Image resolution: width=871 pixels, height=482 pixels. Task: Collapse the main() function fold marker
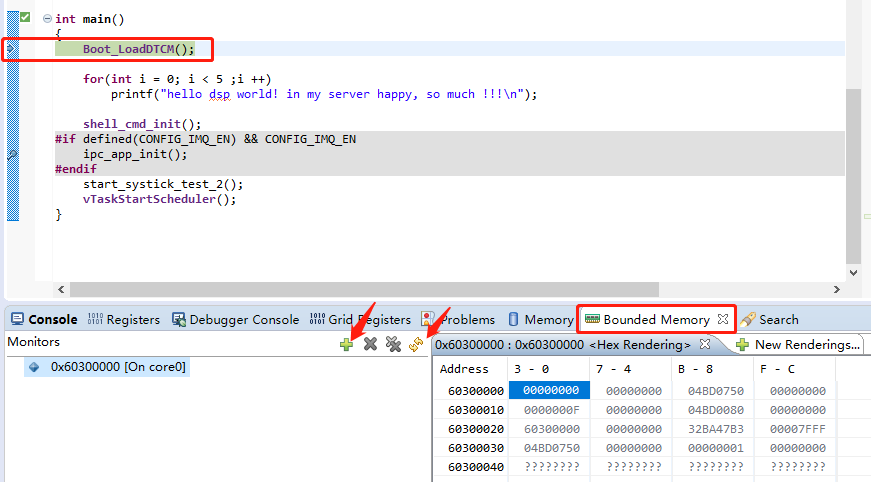click(x=47, y=19)
